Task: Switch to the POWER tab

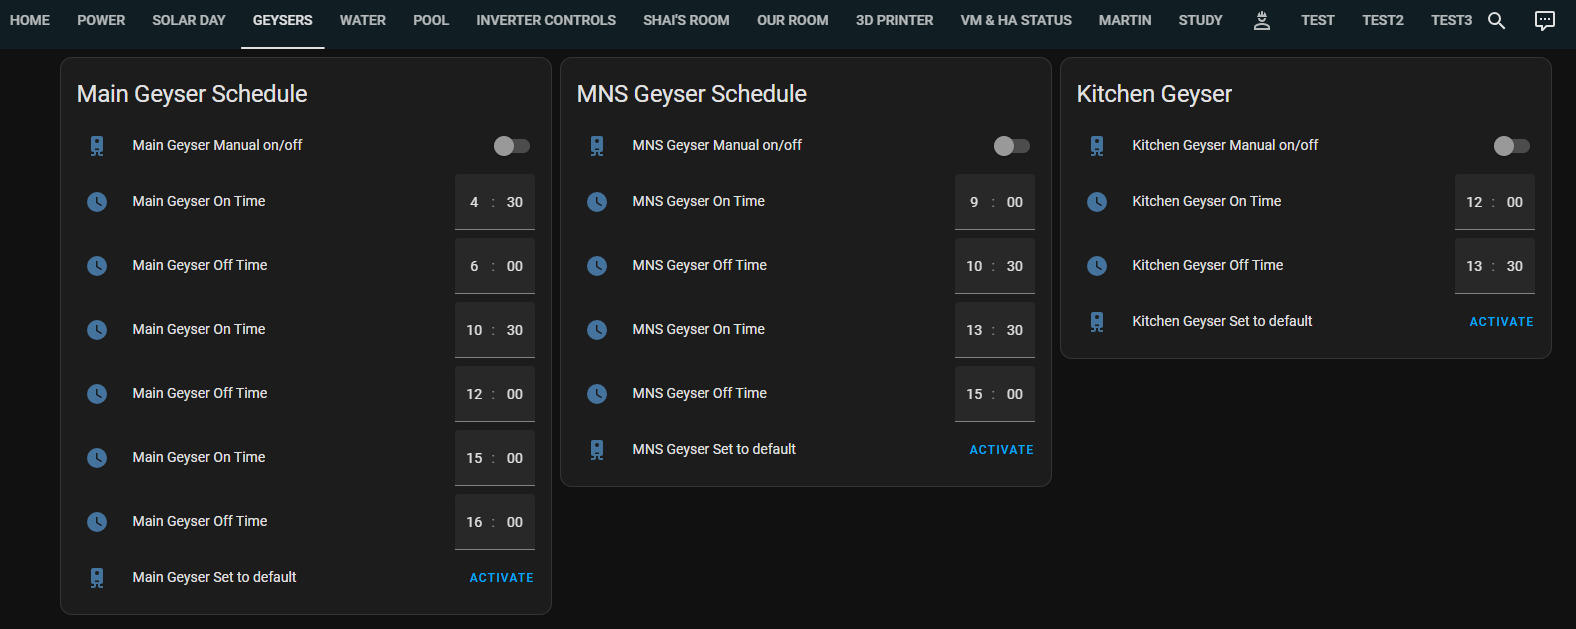Action: pyautogui.click(x=101, y=20)
